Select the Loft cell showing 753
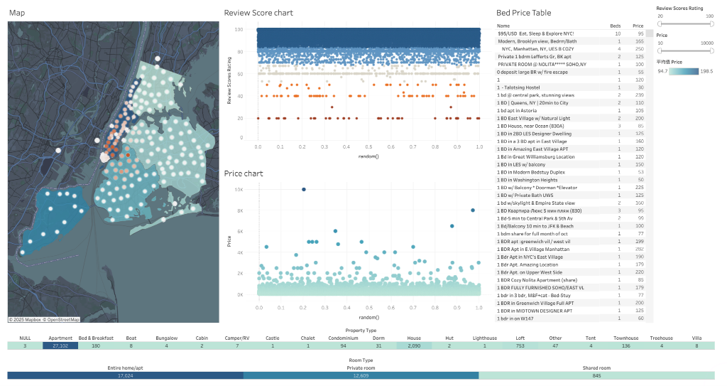 (520, 346)
